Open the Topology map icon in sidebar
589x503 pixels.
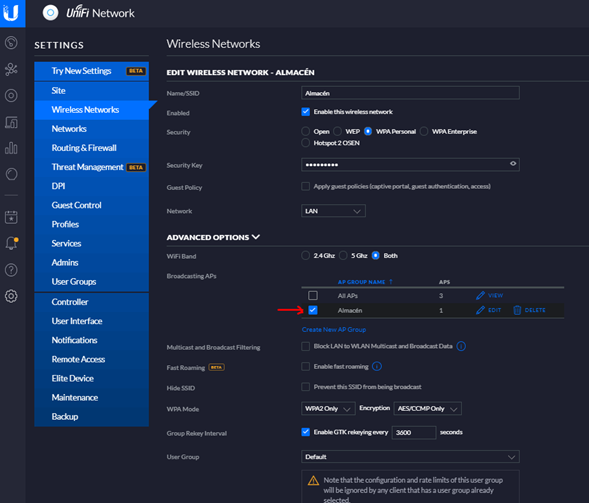pos(11,69)
